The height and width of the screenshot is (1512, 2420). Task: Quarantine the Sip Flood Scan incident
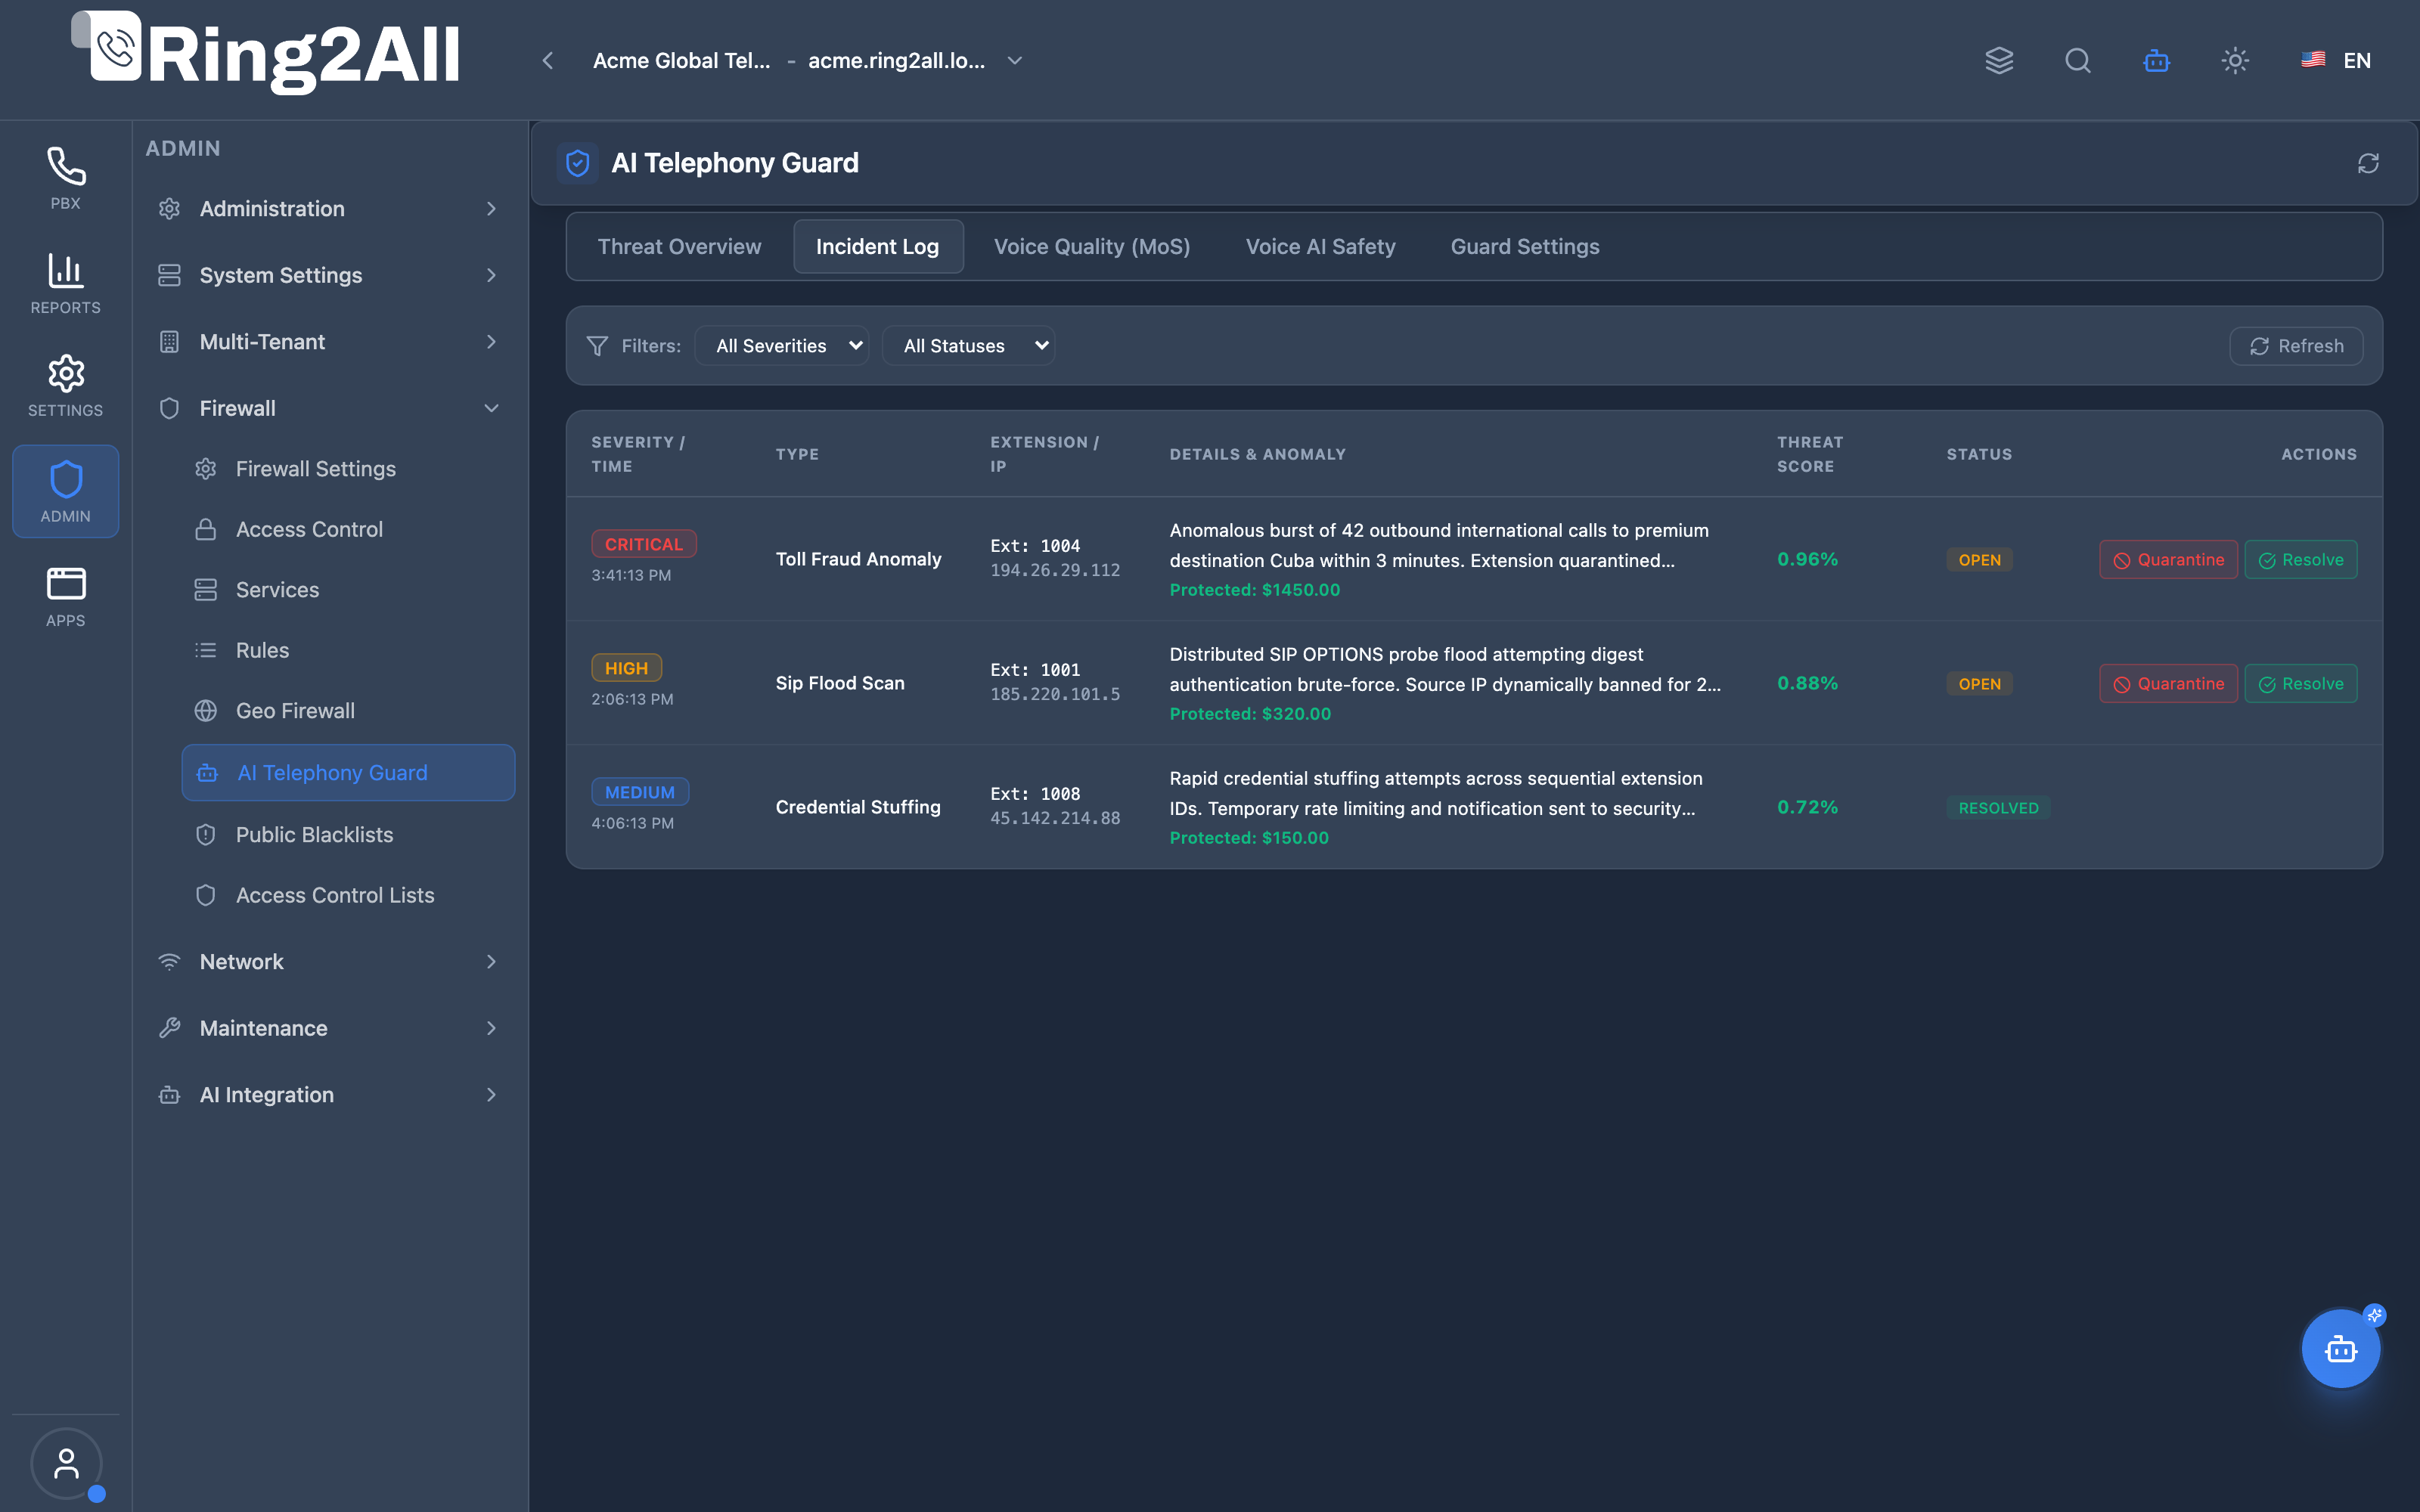[x=2168, y=684]
